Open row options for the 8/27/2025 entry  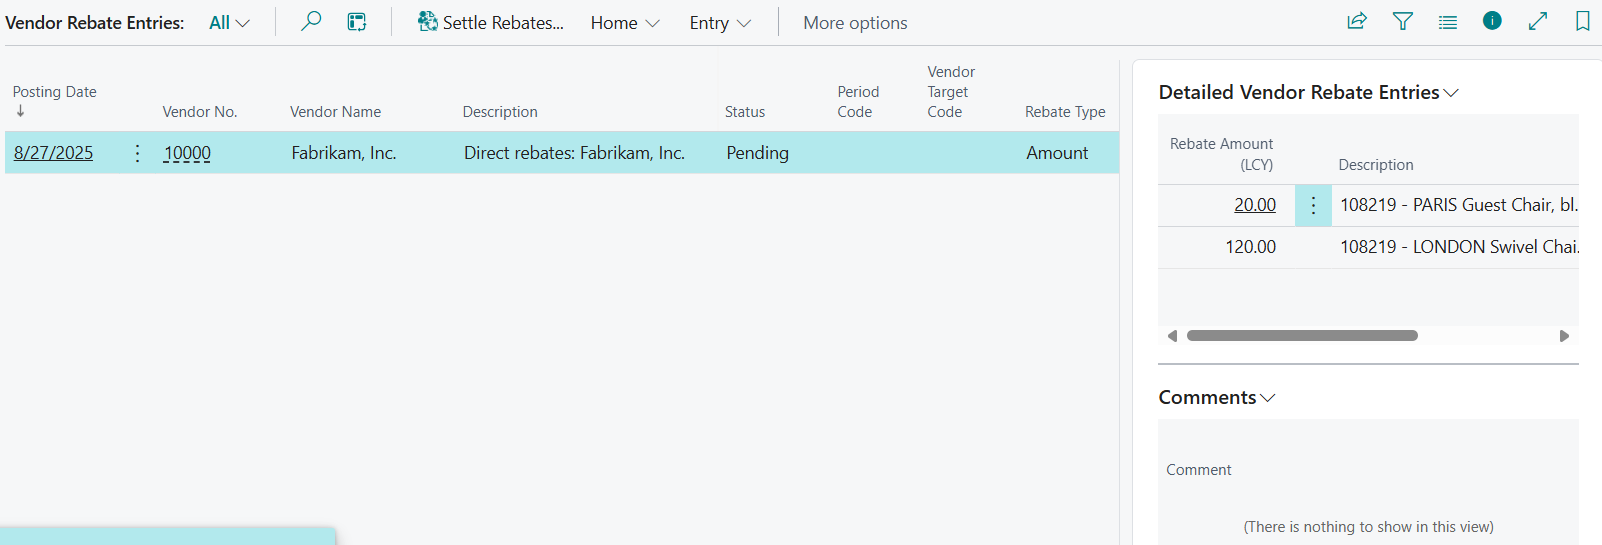[138, 153]
